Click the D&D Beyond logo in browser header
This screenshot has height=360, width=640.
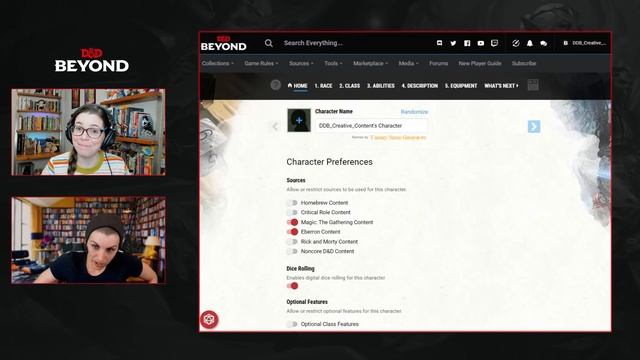point(224,43)
